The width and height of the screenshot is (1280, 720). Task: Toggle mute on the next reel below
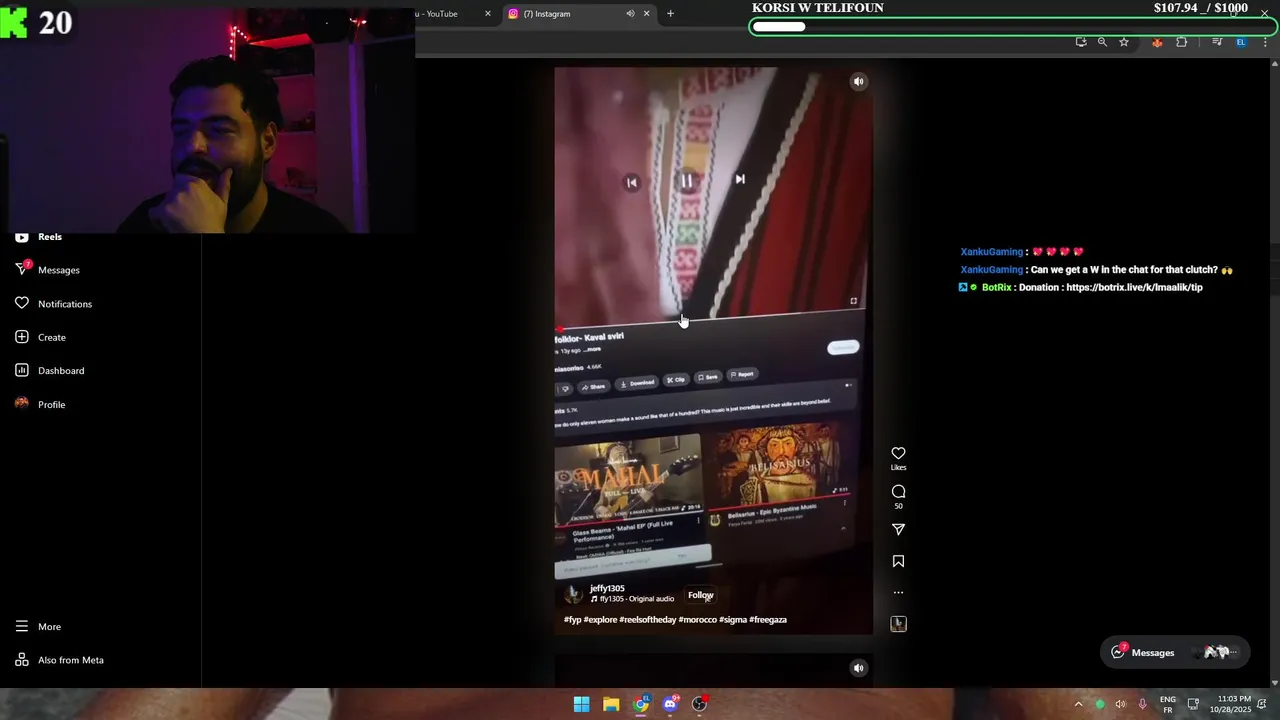[x=858, y=668]
